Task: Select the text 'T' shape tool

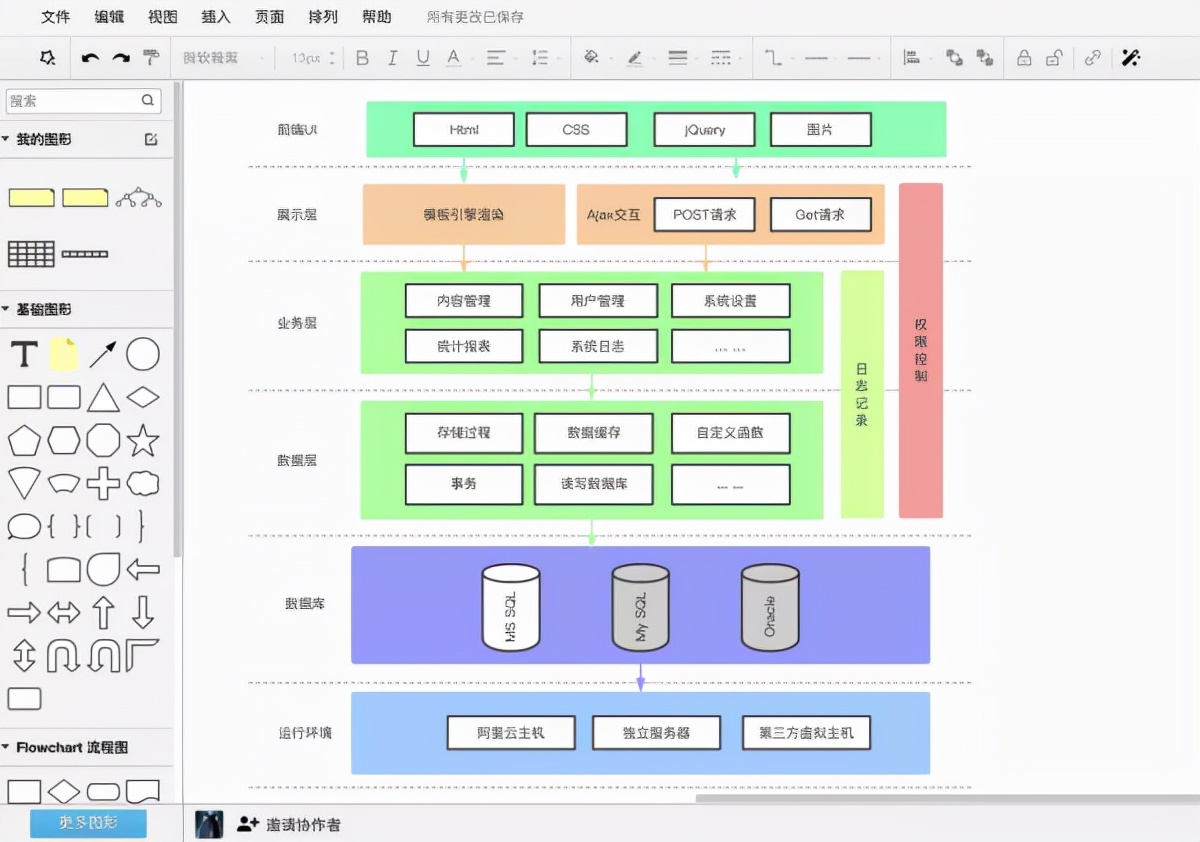Action: coord(24,354)
